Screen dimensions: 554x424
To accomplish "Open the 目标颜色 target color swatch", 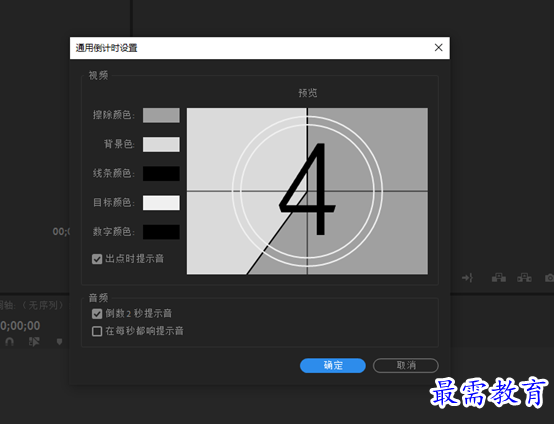I will pos(161,203).
